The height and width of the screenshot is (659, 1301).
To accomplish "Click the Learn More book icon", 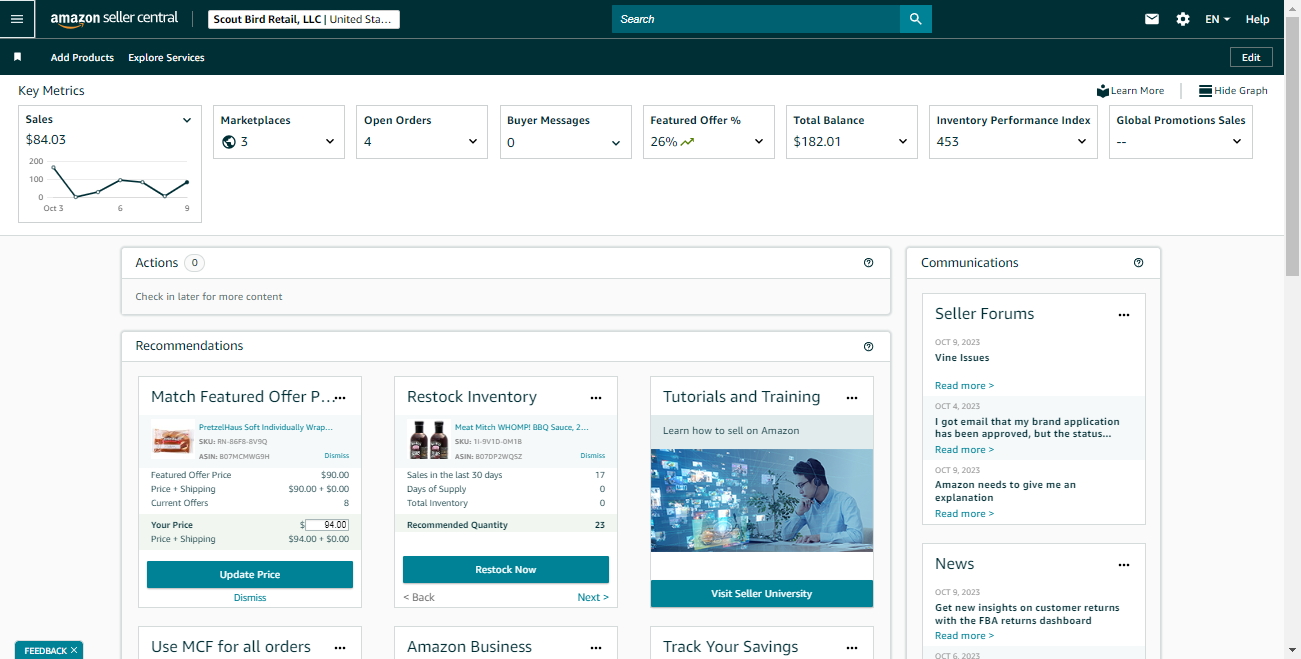I will click(1103, 90).
